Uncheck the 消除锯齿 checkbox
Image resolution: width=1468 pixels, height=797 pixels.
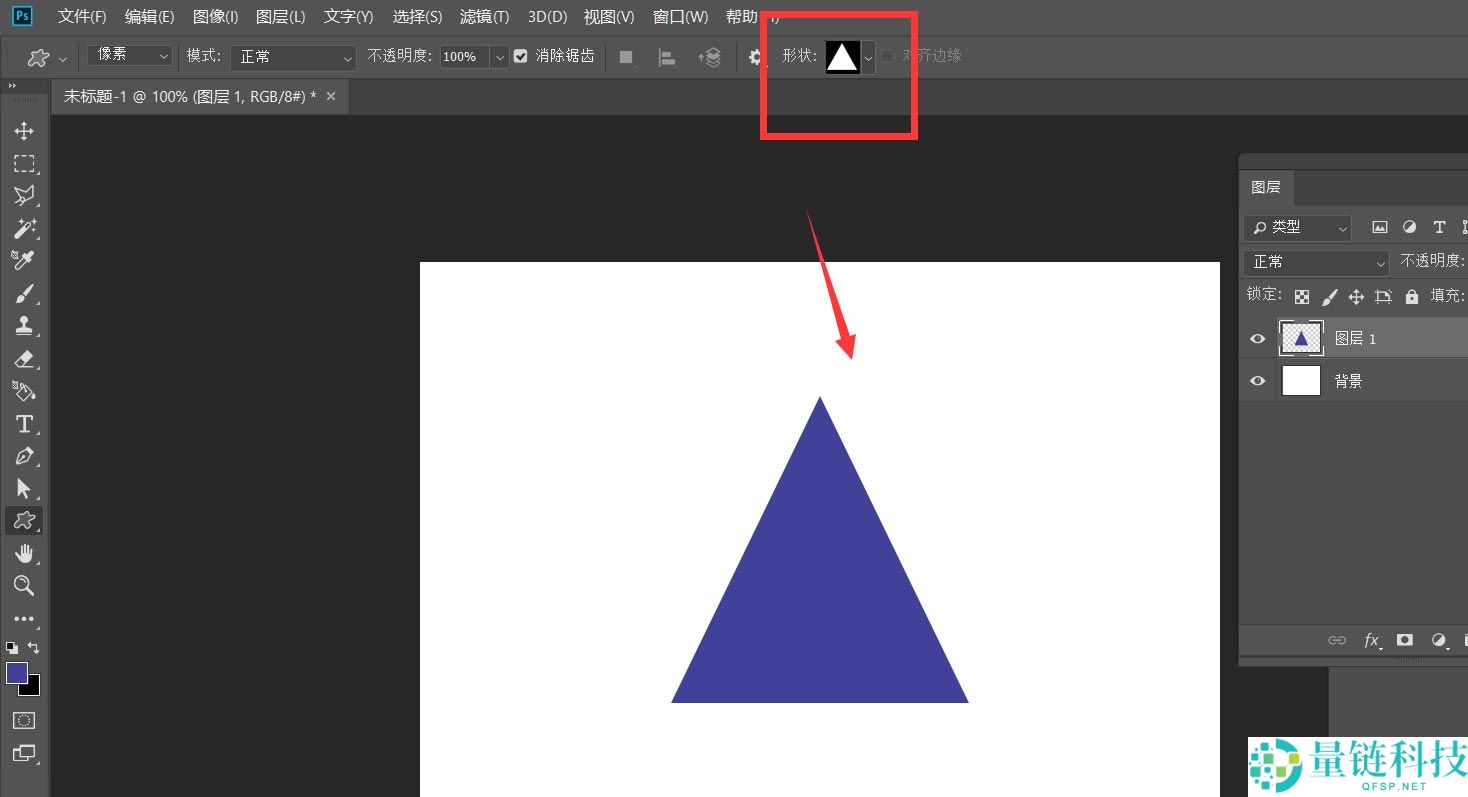click(520, 56)
